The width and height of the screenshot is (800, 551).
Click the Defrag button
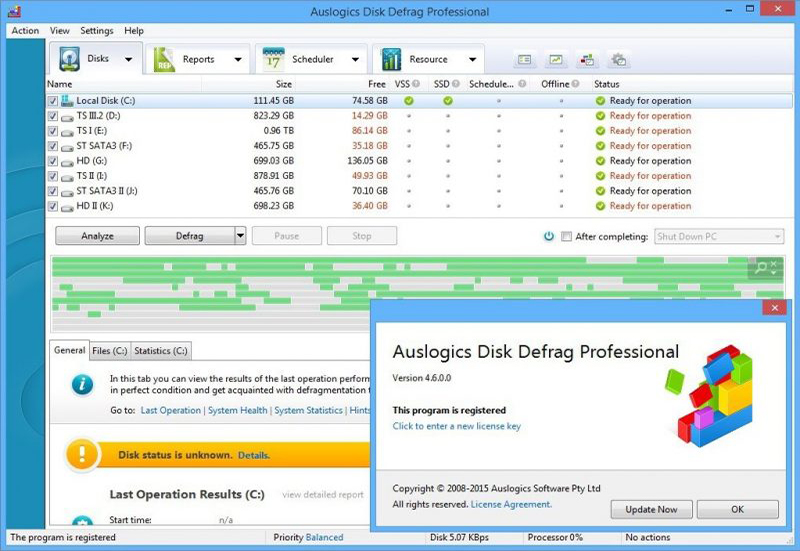click(x=189, y=236)
